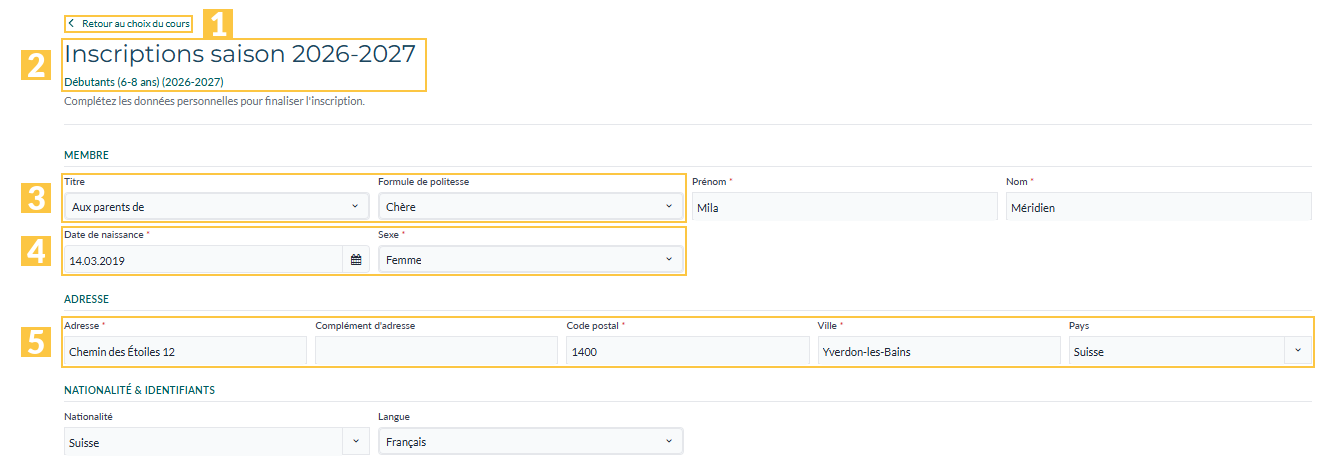This screenshot has width=1328, height=470.
Task: Click into the Prénom field containing Mila
Action: tap(845, 207)
